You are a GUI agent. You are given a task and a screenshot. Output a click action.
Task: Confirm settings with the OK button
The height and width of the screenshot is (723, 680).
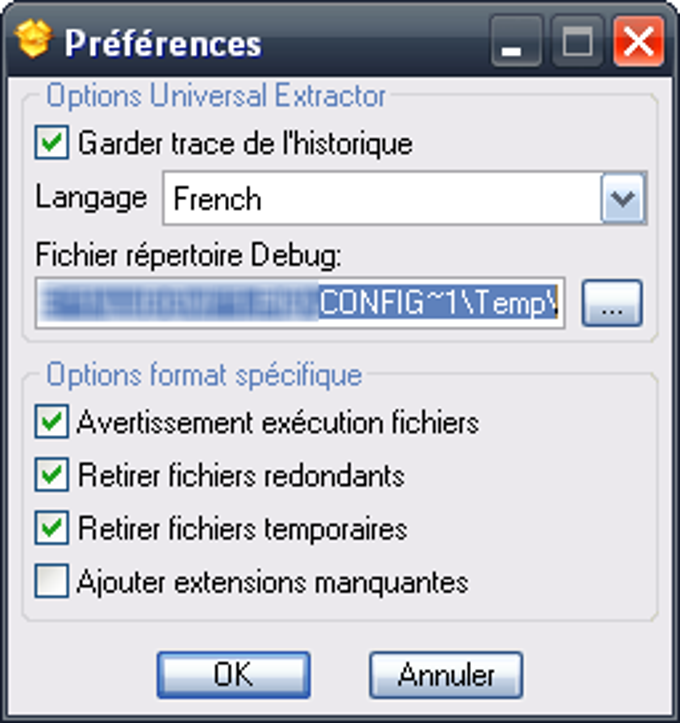[x=233, y=675]
